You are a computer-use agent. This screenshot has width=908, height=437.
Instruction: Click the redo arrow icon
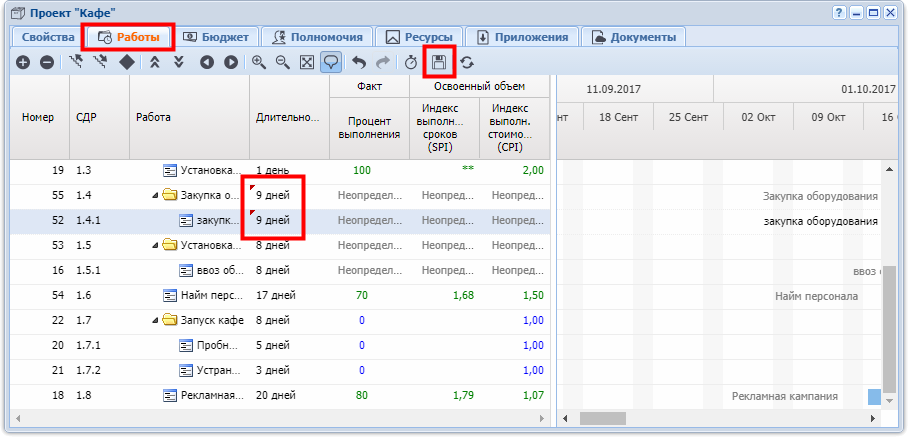tap(383, 63)
